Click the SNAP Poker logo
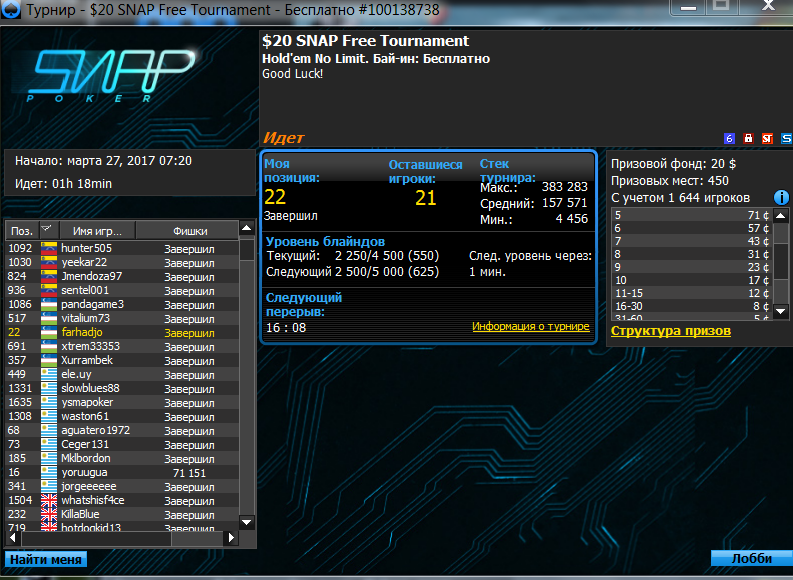This screenshot has height=580, width=793. pyautogui.click(x=111, y=76)
